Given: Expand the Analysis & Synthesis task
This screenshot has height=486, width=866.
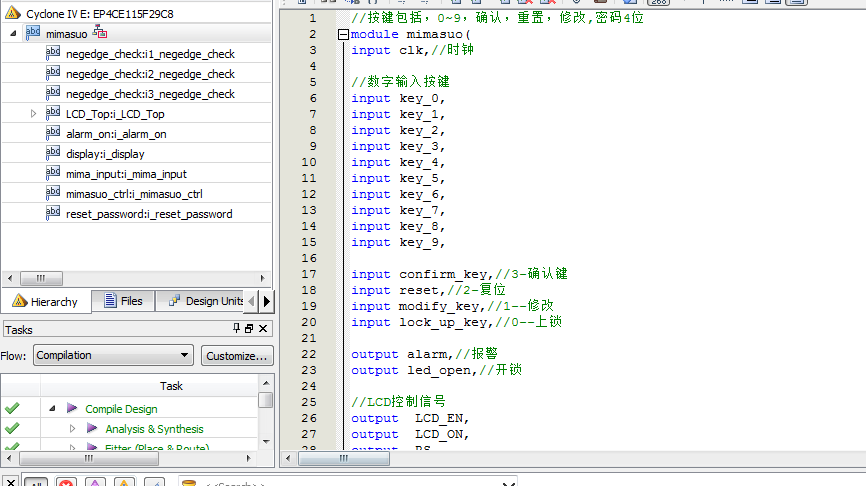Looking at the screenshot, I should [72, 428].
